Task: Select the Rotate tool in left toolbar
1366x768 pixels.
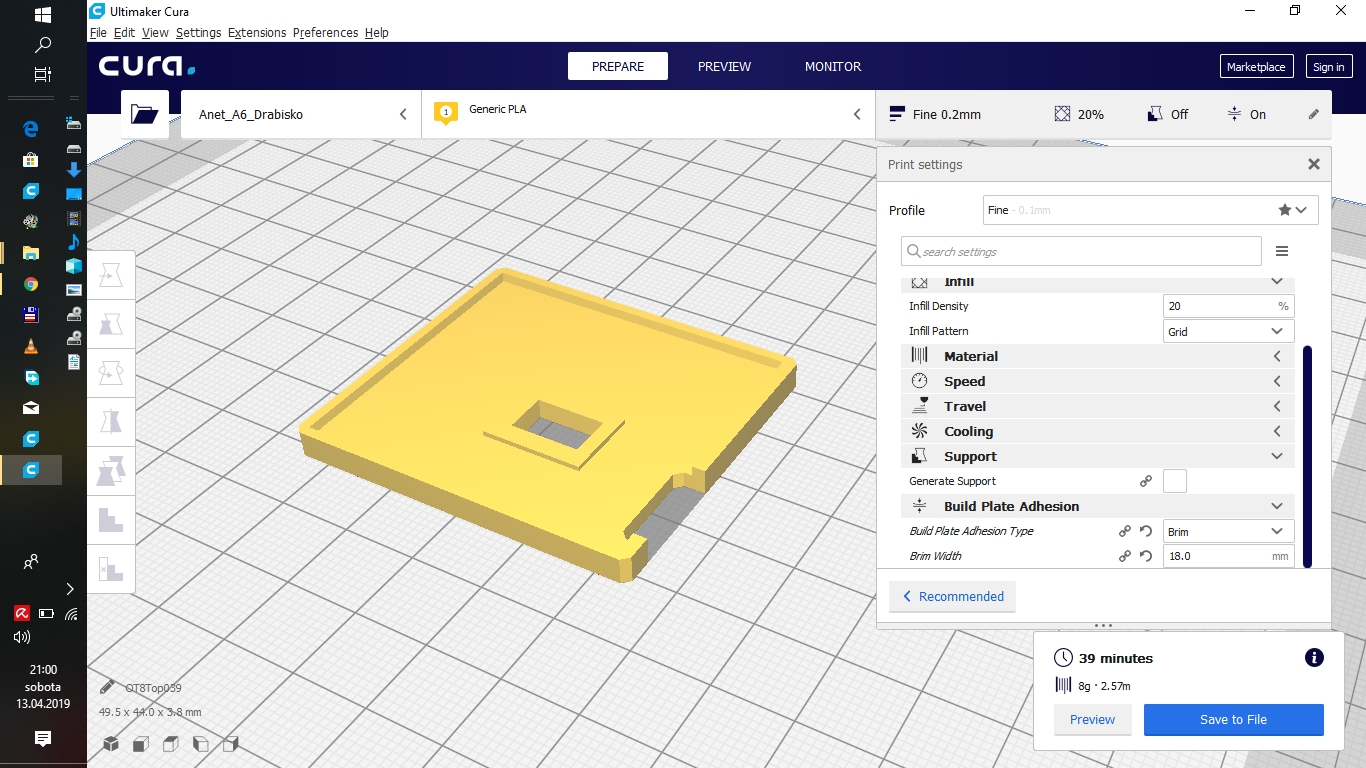Action: [x=111, y=373]
